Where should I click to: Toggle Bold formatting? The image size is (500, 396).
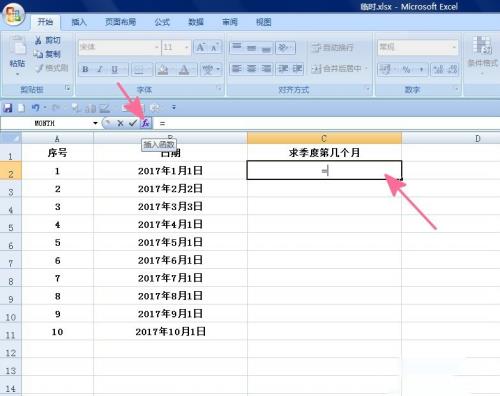point(85,69)
